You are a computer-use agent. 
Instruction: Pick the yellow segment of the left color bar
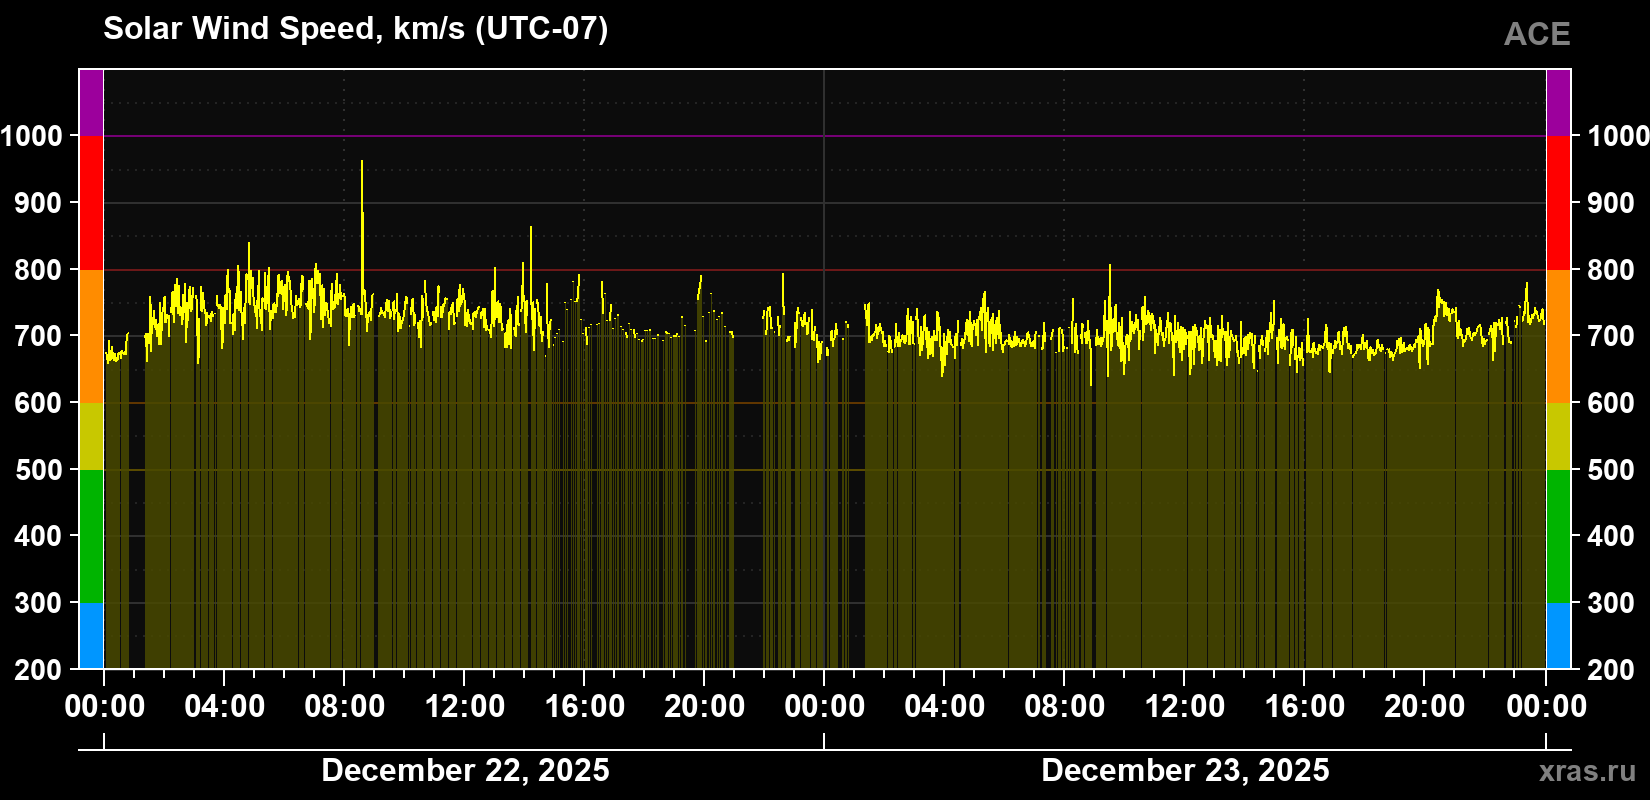[x=91, y=436]
